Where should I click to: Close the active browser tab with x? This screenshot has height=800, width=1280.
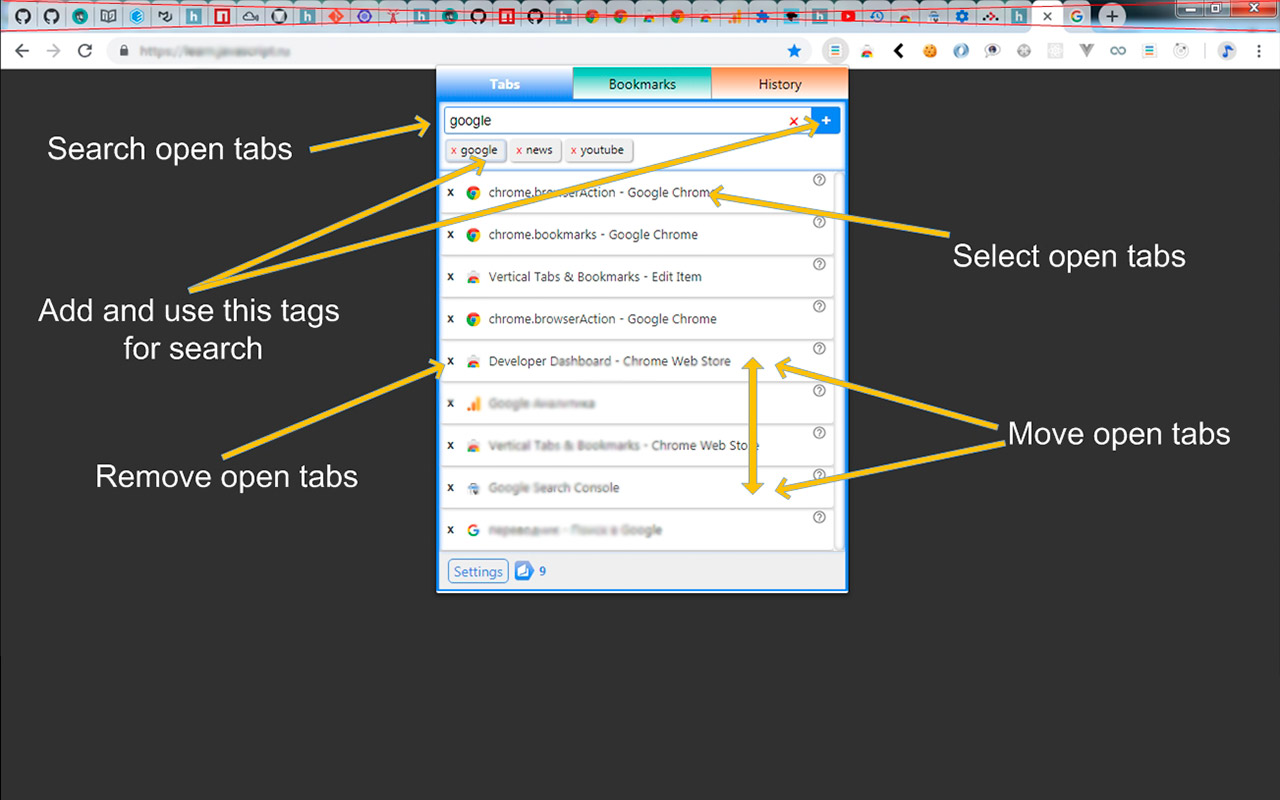point(1047,16)
